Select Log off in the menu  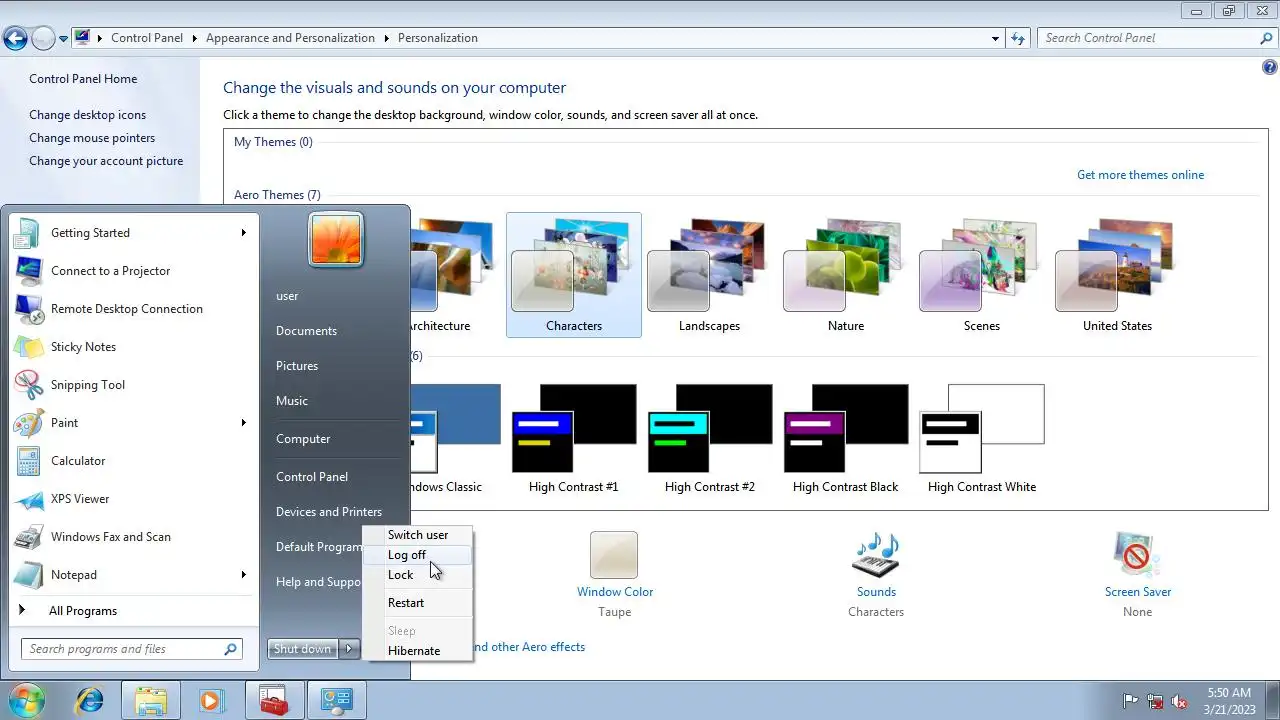[417, 555]
